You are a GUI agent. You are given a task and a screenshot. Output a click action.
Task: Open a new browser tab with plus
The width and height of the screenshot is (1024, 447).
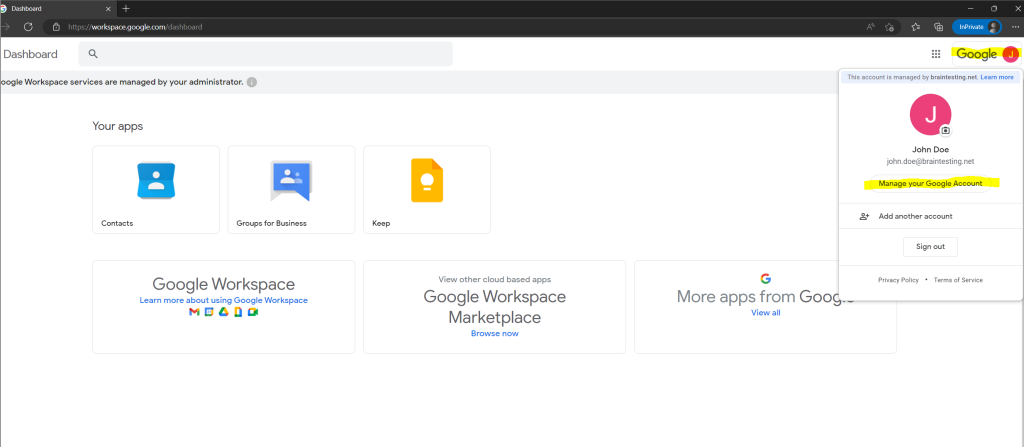click(x=126, y=8)
